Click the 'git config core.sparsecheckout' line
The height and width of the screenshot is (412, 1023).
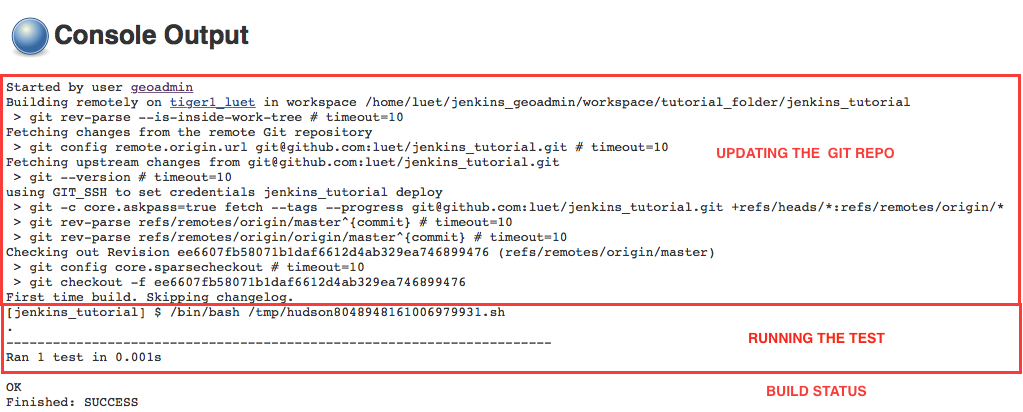coord(188,268)
